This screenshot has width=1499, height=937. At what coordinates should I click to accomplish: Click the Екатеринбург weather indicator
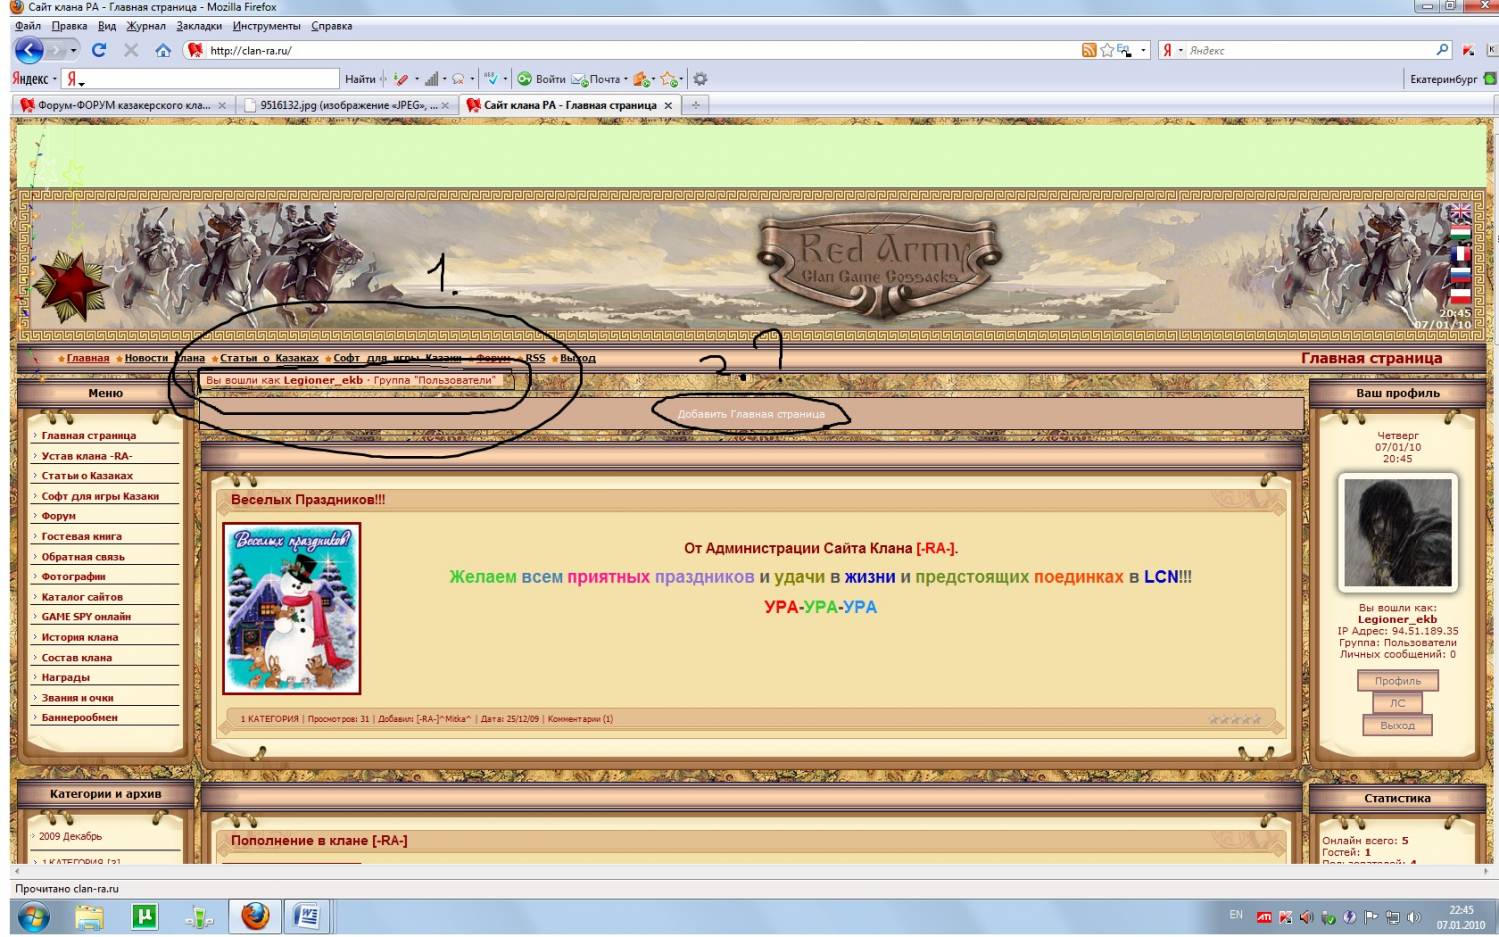click(1452, 79)
